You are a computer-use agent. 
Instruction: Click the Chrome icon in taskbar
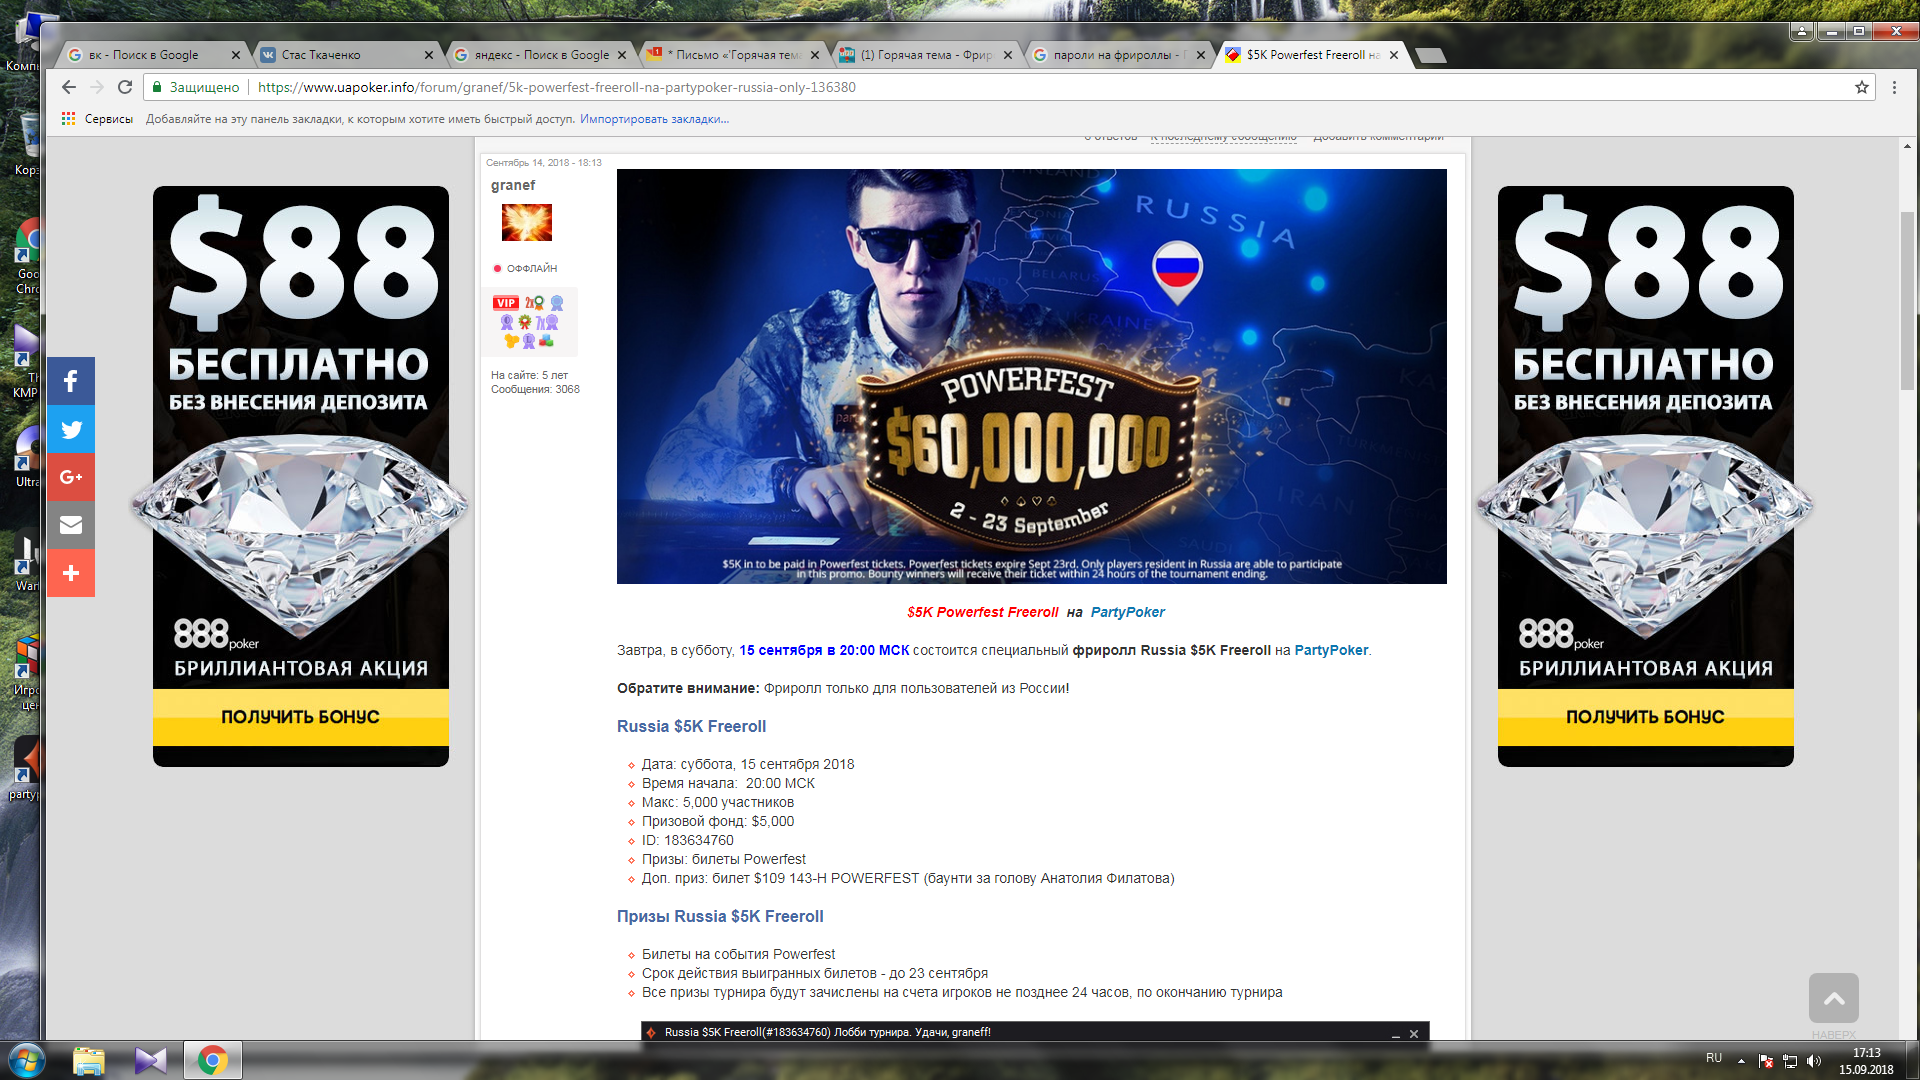tap(212, 1060)
